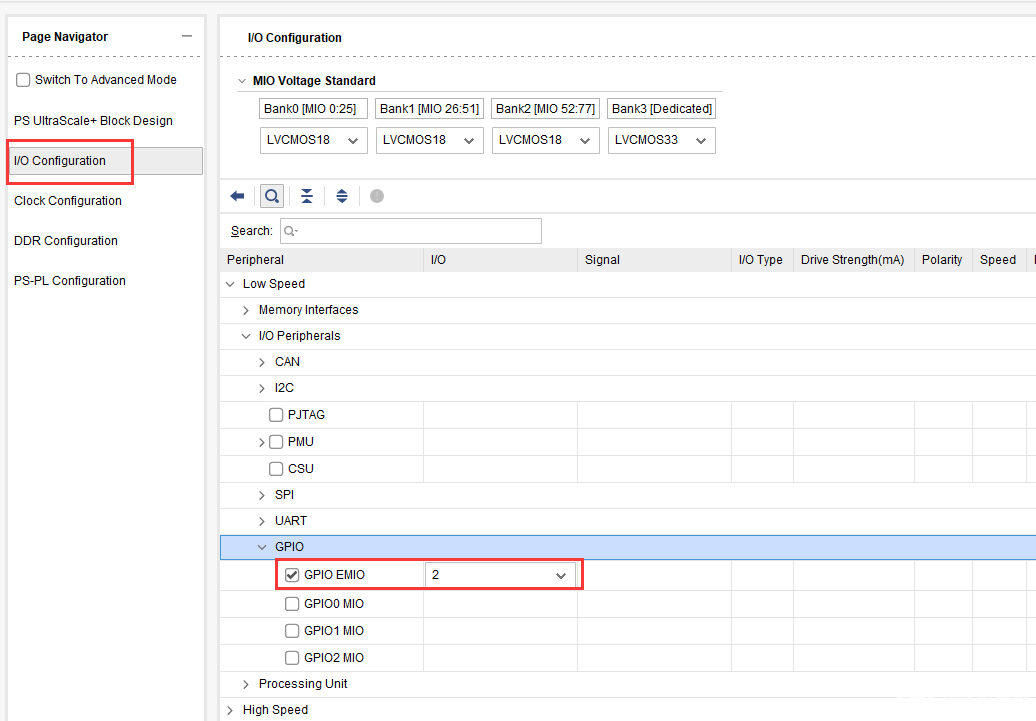Uncheck the GPIO EMIO checkbox

[x=292, y=575]
